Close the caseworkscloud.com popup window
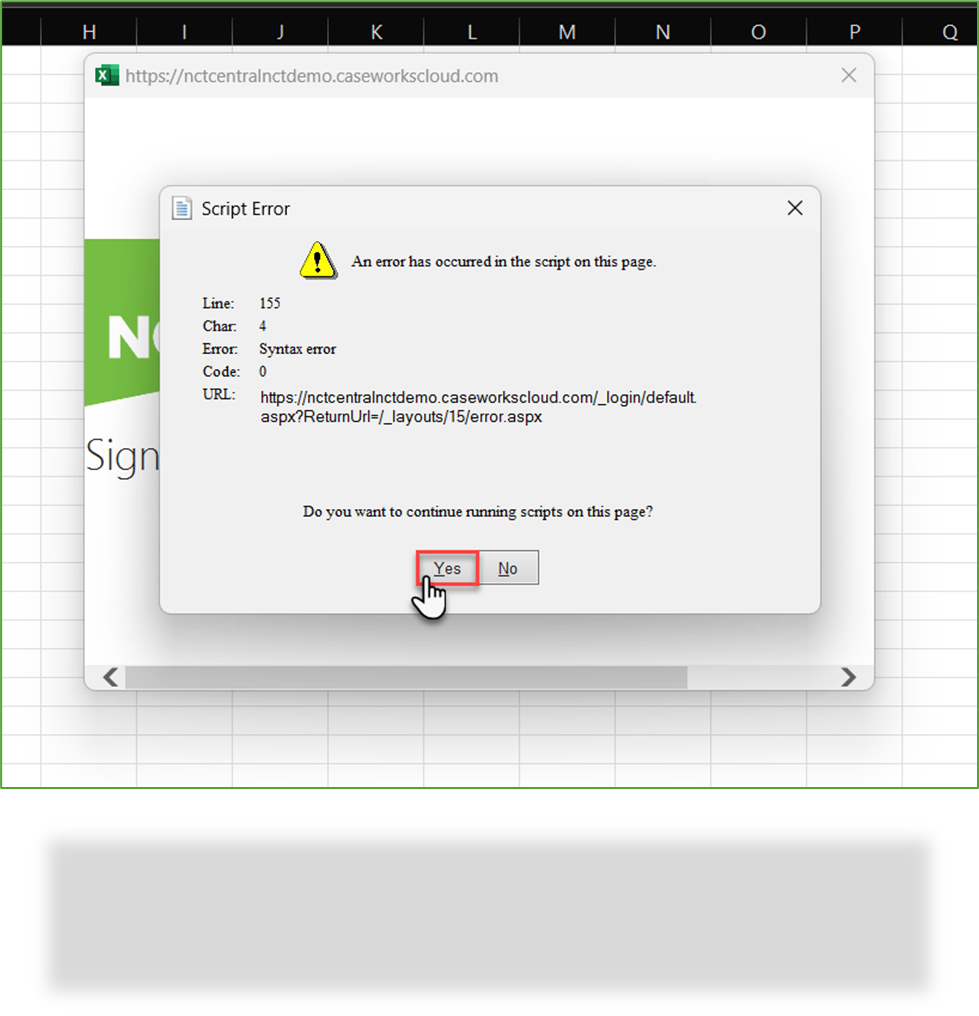 coord(848,74)
